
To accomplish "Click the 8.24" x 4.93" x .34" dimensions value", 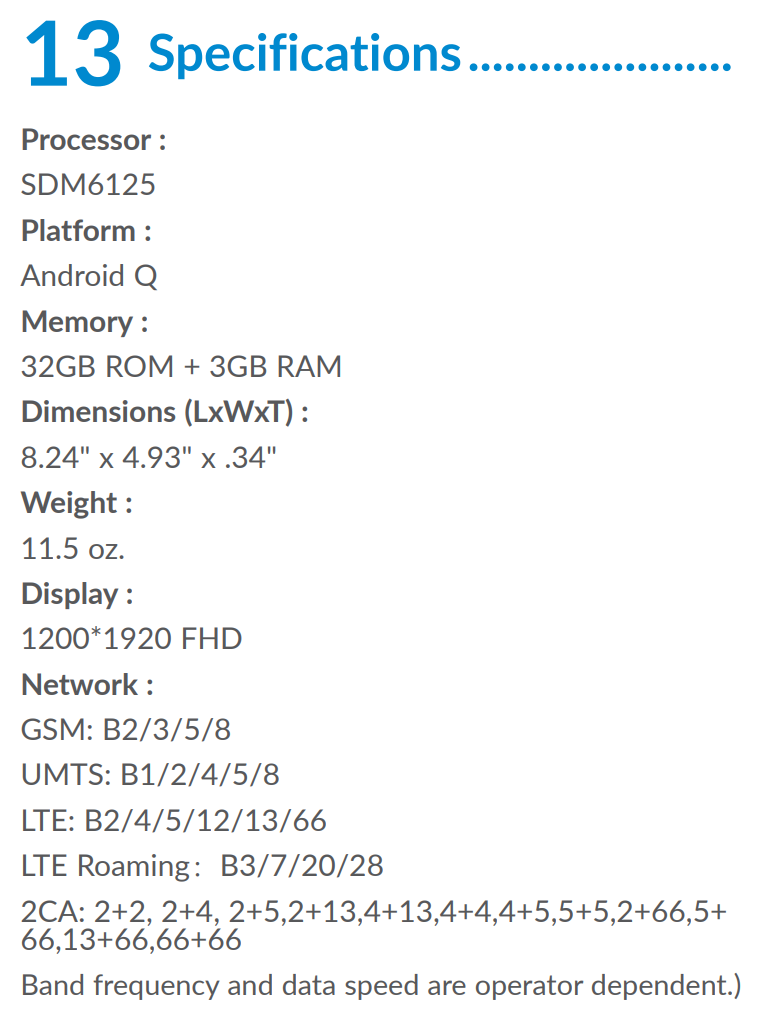I will [149, 458].
